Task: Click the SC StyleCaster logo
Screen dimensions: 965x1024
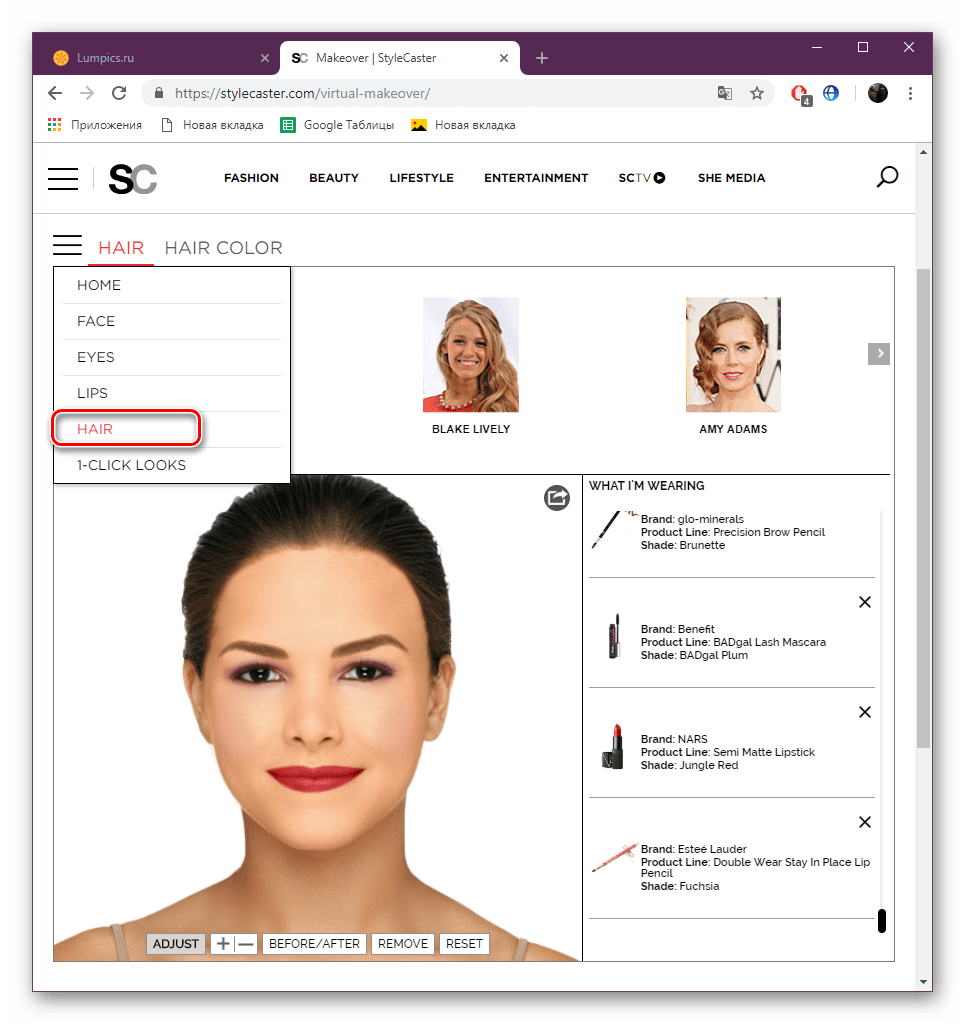Action: 133,179
